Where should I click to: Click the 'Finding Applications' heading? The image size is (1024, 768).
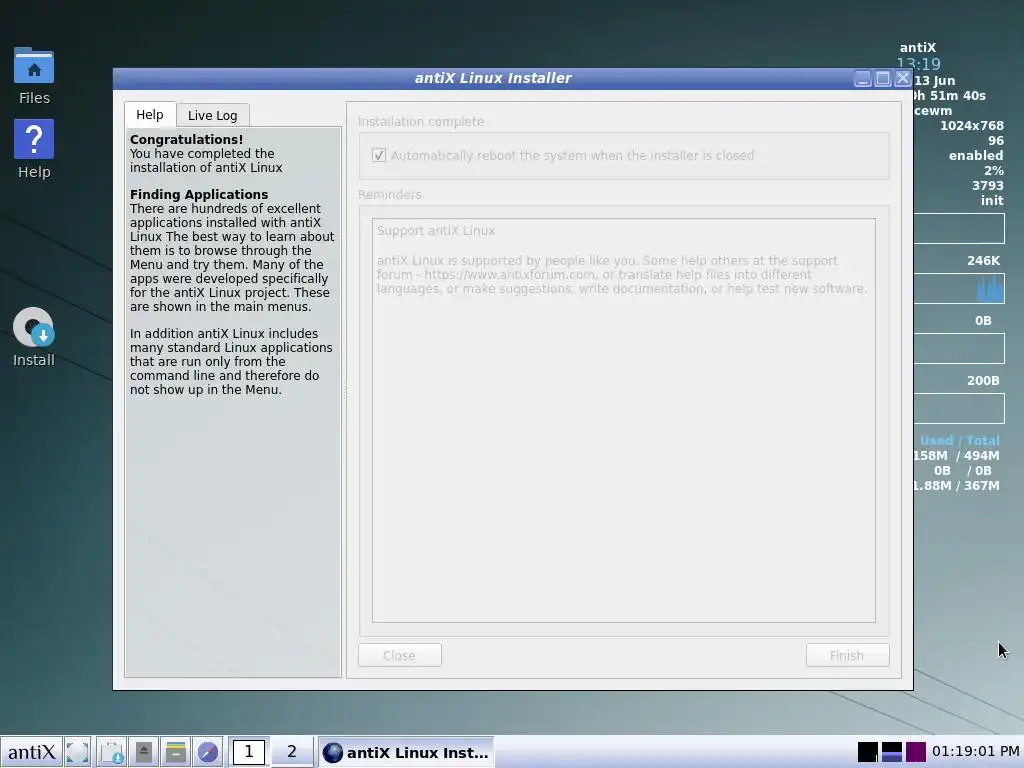[x=199, y=195]
